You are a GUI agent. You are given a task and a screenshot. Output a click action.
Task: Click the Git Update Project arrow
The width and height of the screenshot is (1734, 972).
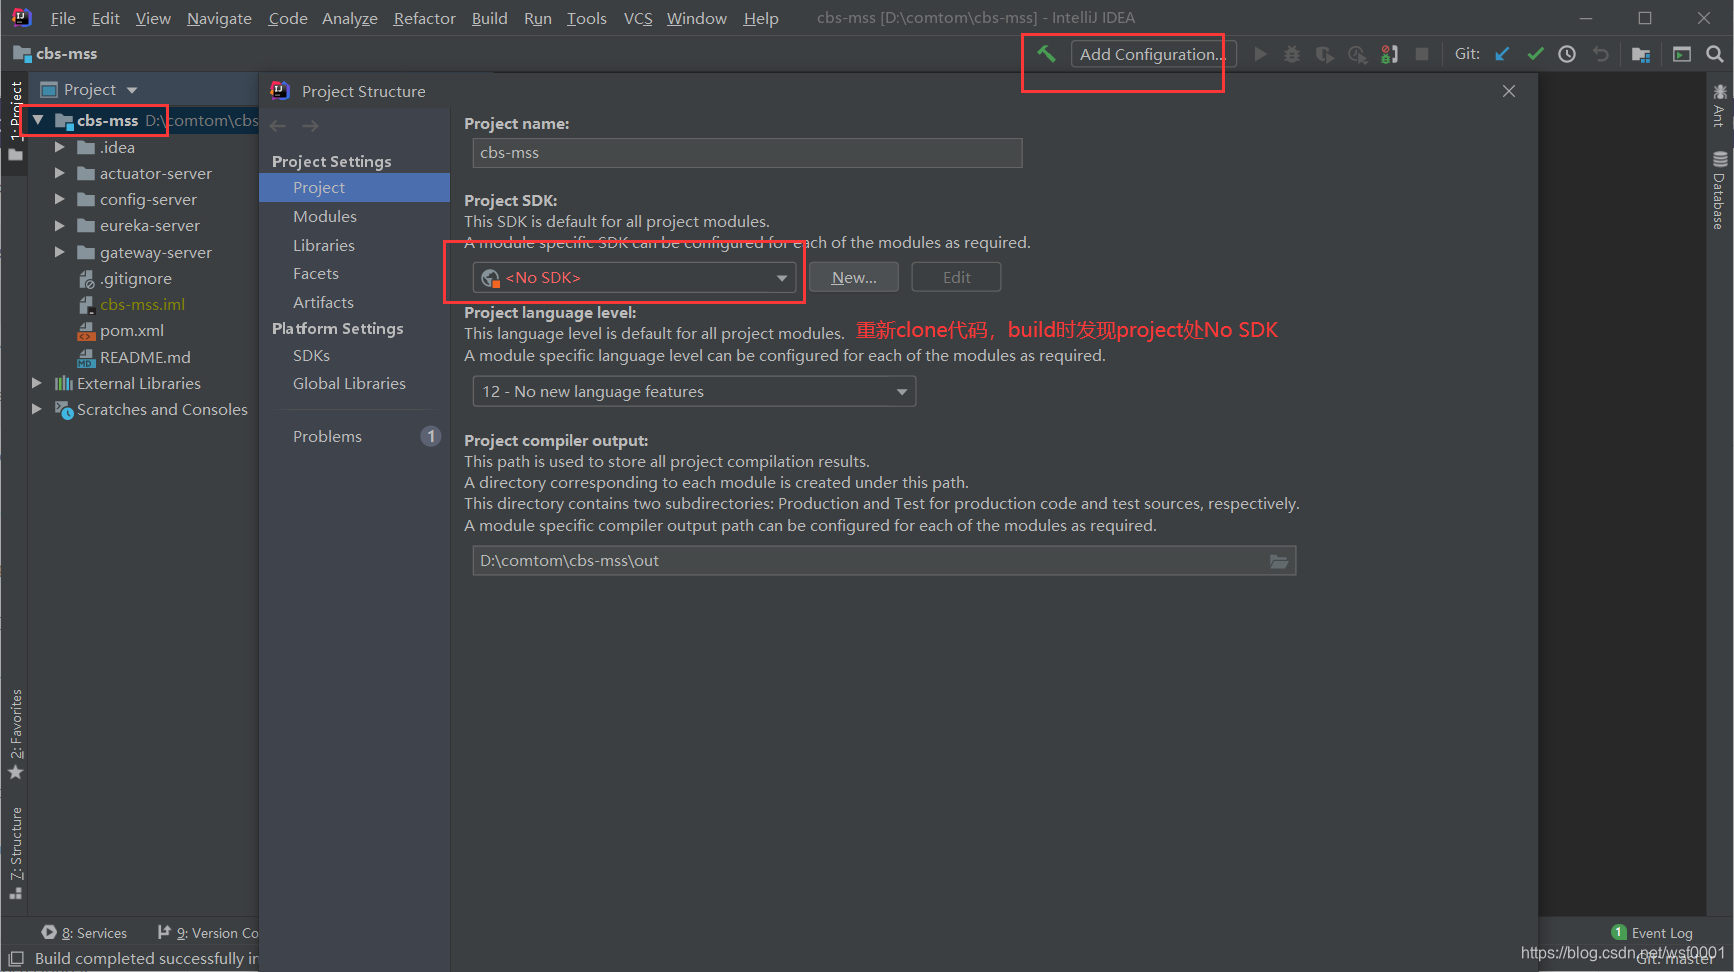1502,54
